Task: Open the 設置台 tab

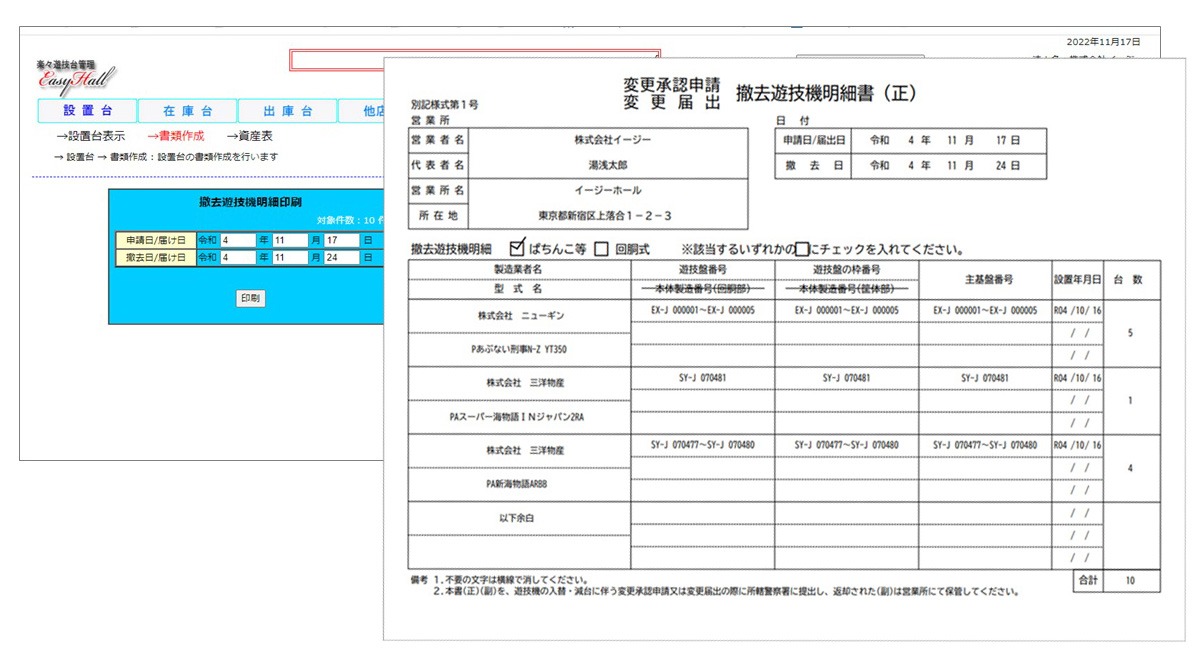Action: 87,111
